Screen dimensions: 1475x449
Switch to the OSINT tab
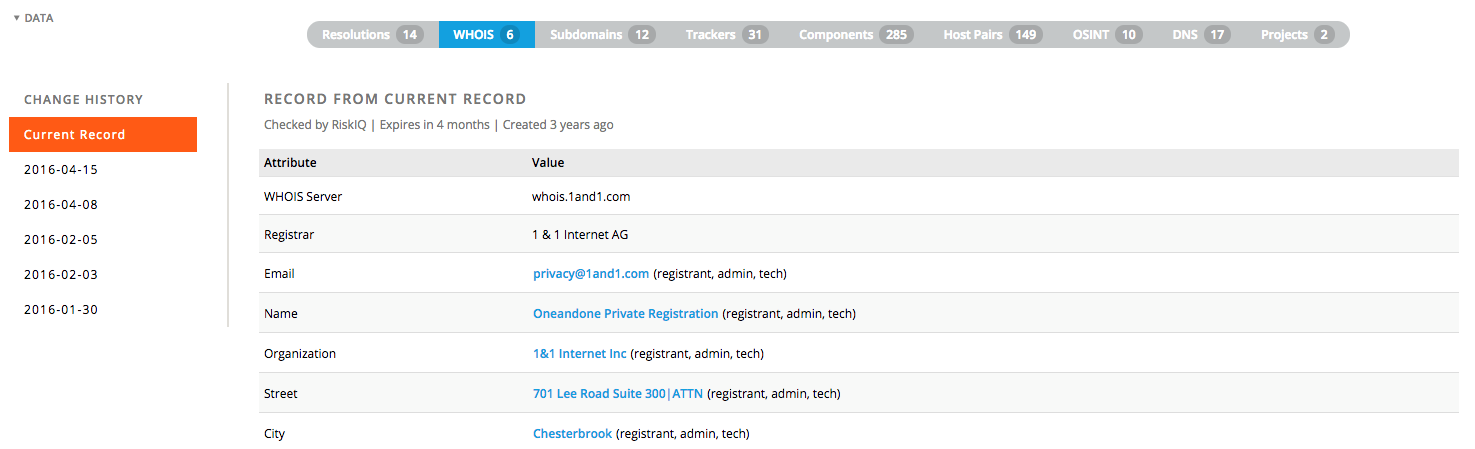(1107, 35)
